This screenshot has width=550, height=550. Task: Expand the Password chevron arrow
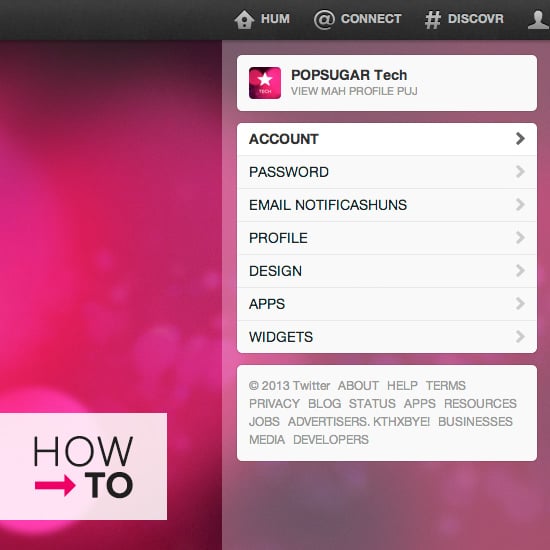(520, 172)
